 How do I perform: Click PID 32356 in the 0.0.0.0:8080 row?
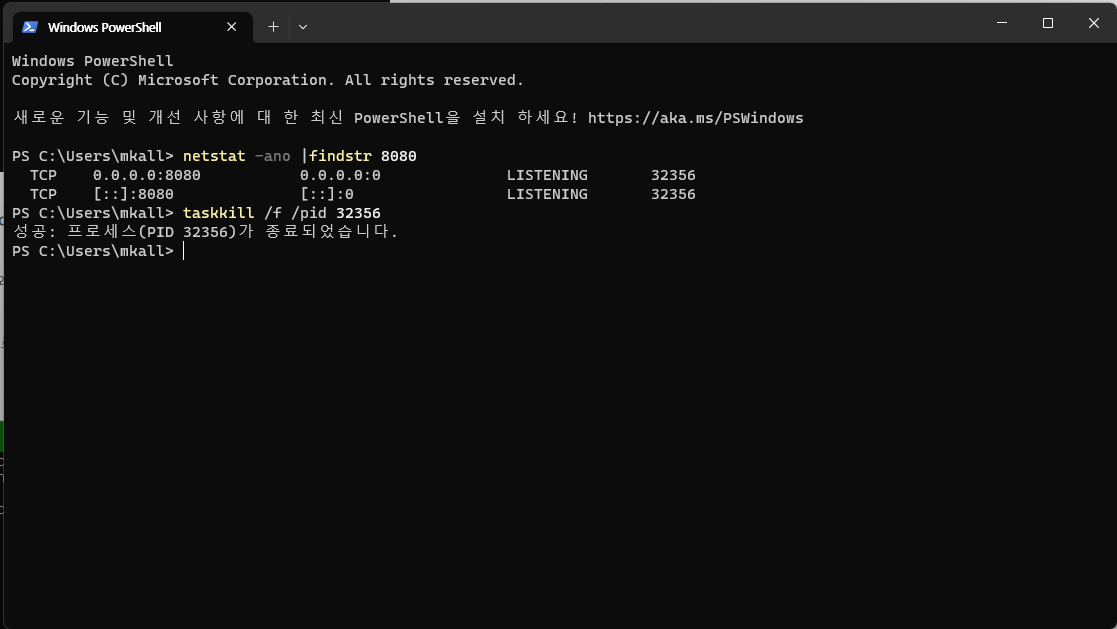click(x=673, y=175)
